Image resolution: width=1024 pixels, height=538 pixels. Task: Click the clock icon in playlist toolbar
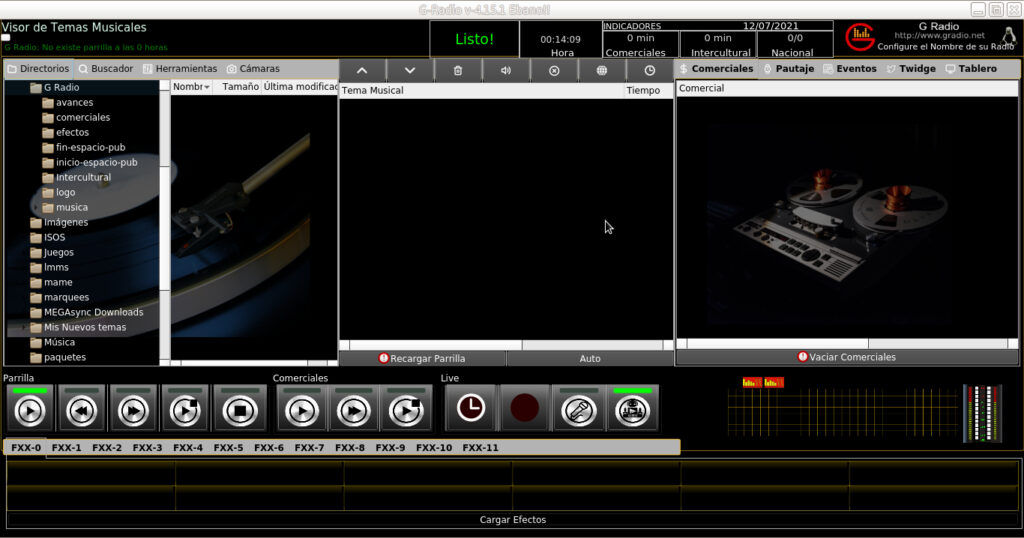[x=650, y=70]
